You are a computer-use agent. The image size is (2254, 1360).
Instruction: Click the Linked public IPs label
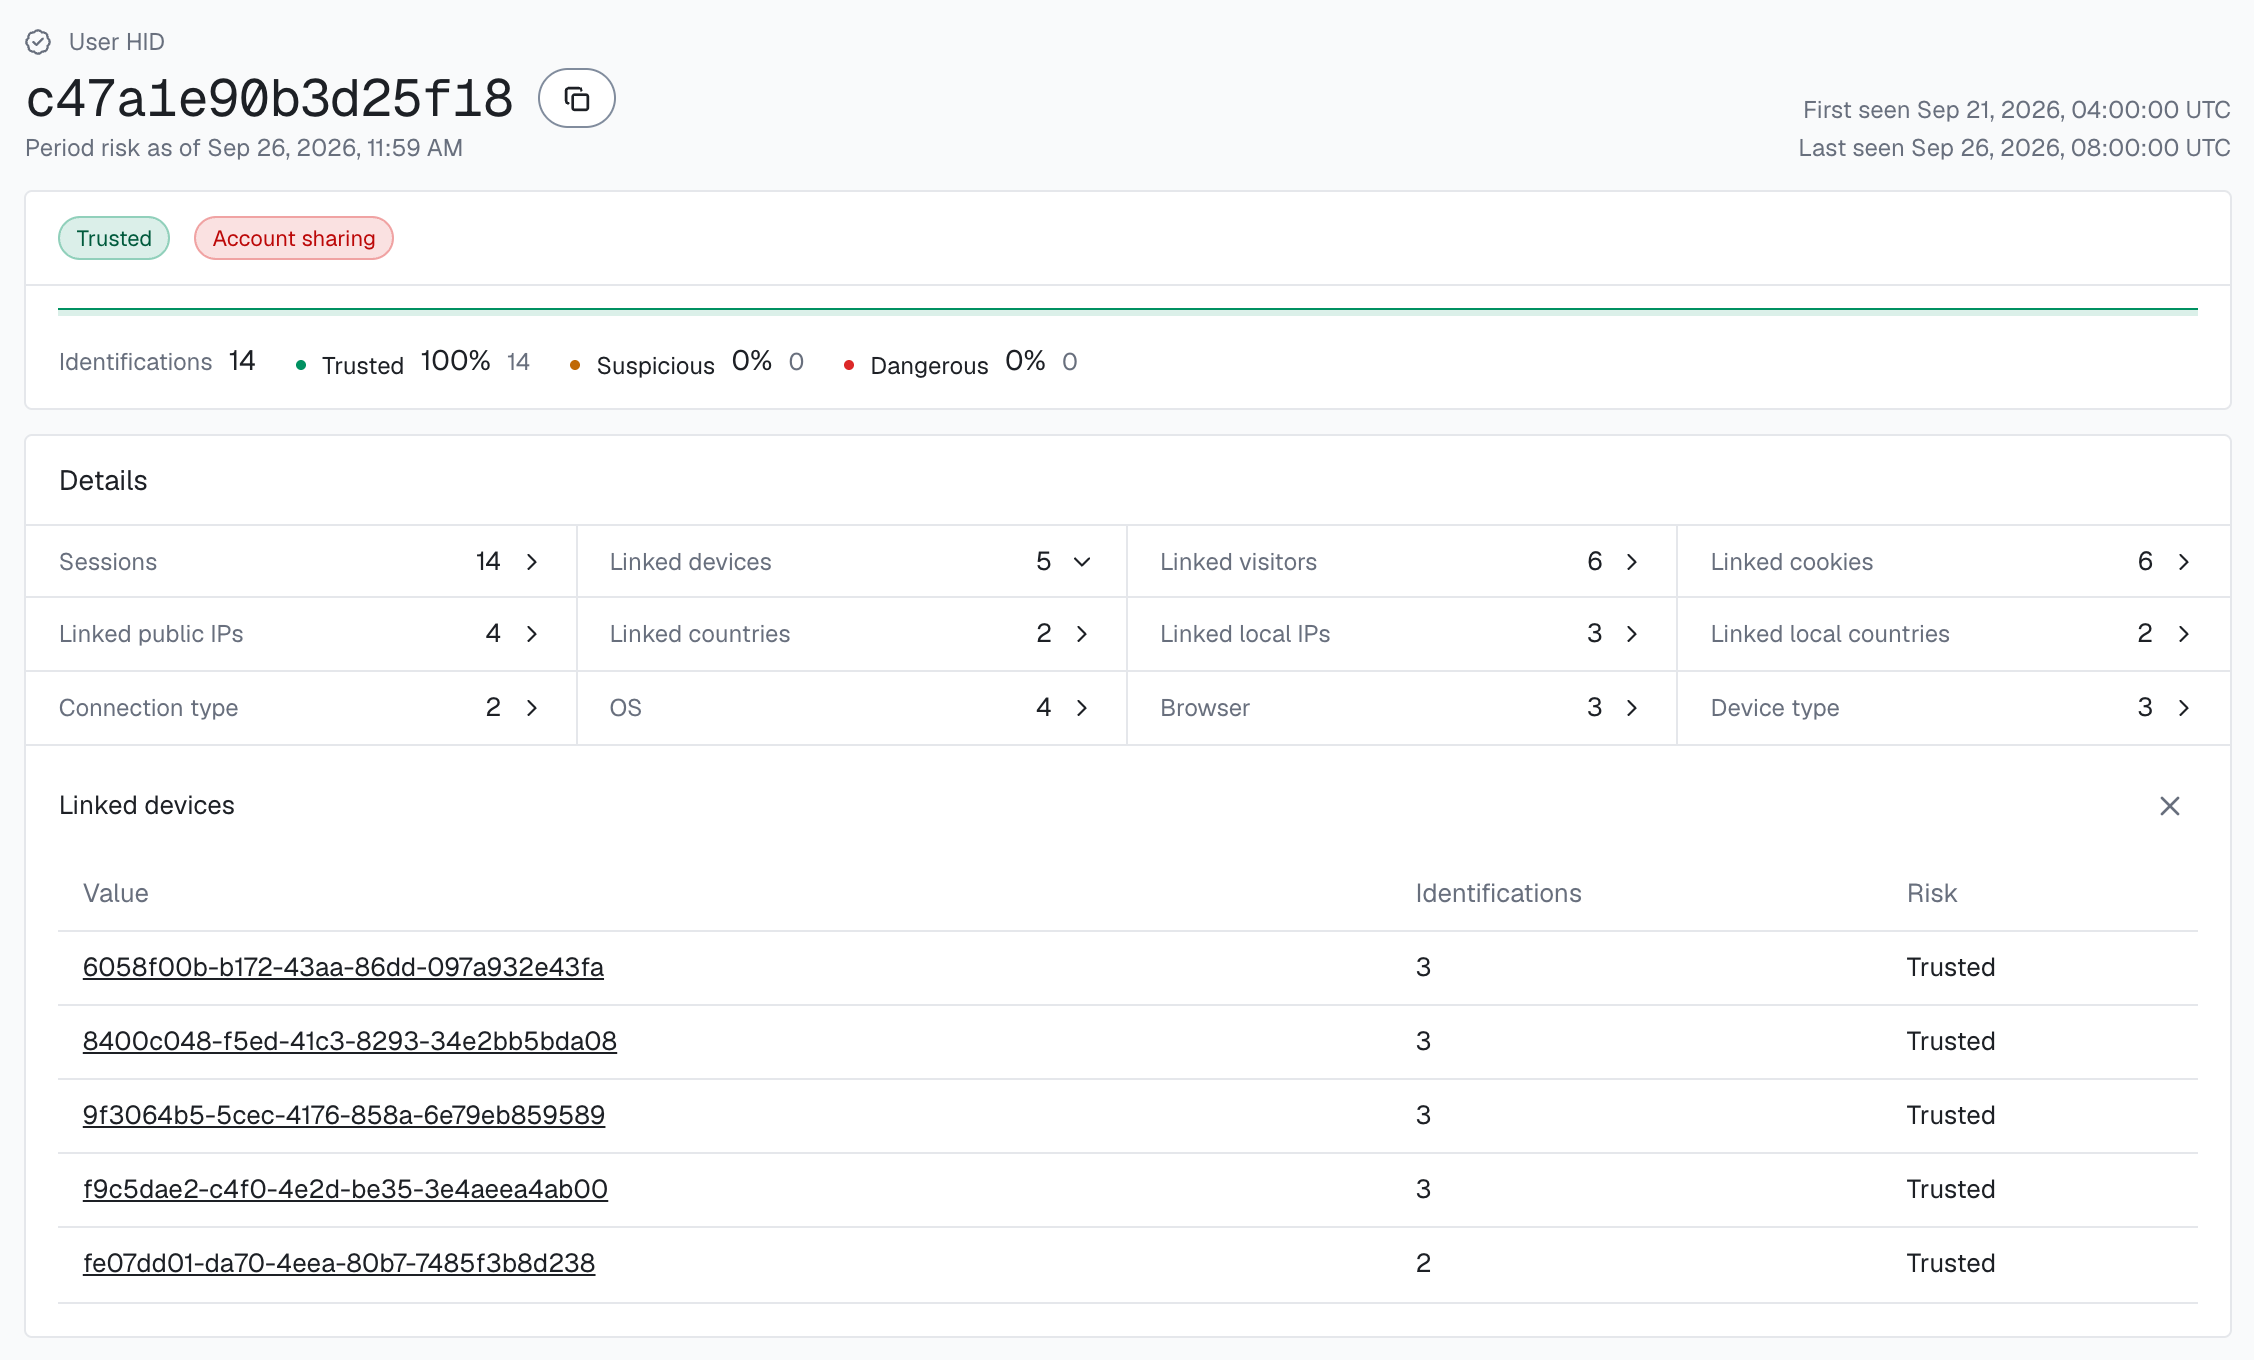(151, 634)
